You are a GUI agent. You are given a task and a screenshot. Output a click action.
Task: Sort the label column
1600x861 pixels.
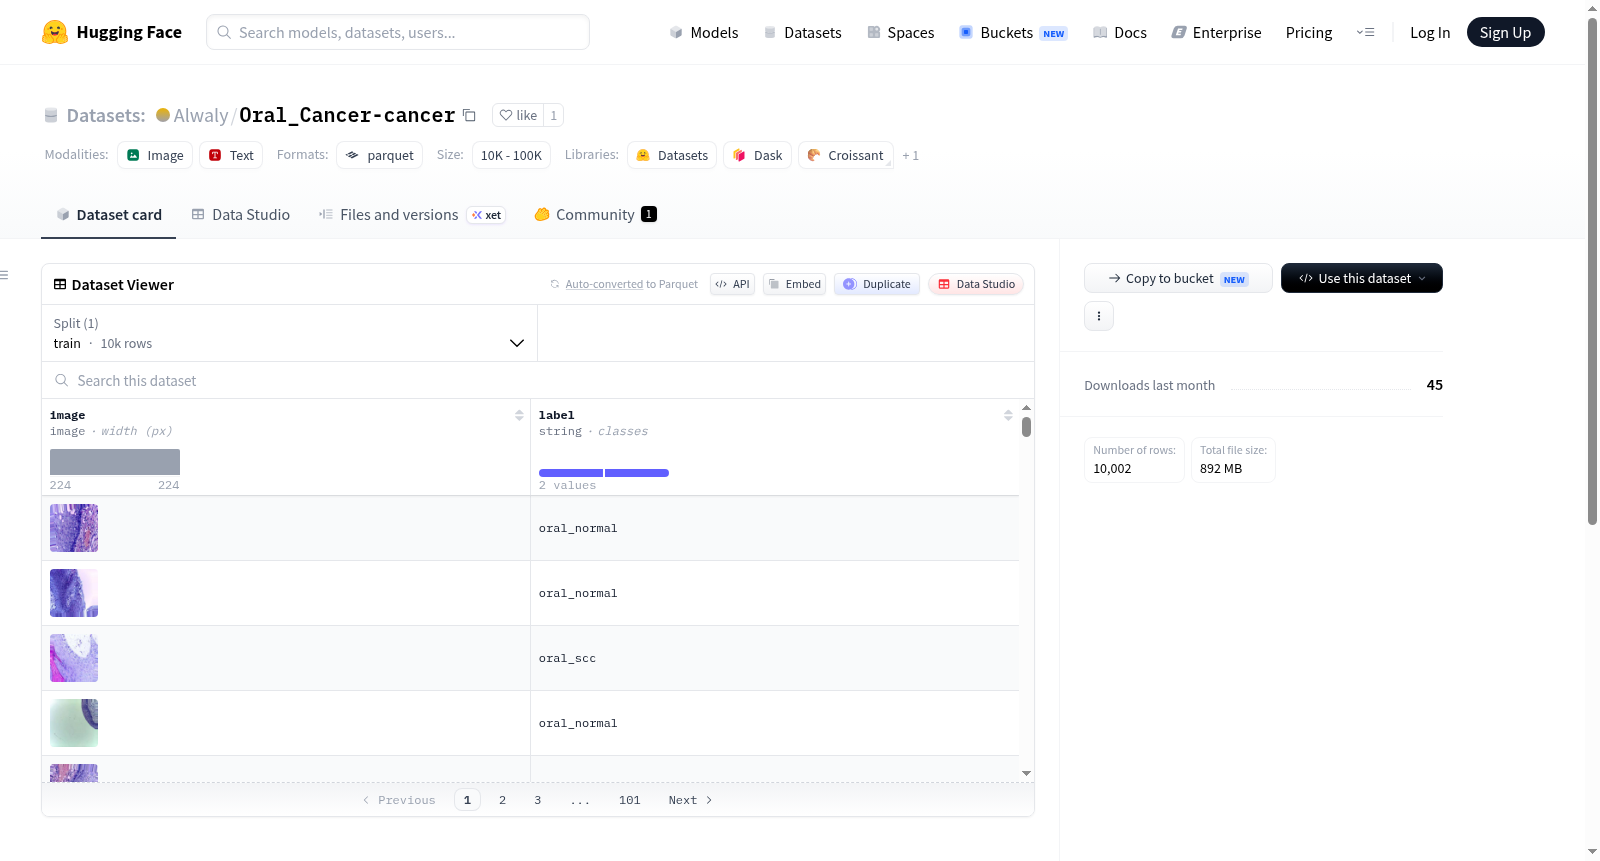pyautogui.click(x=1008, y=415)
